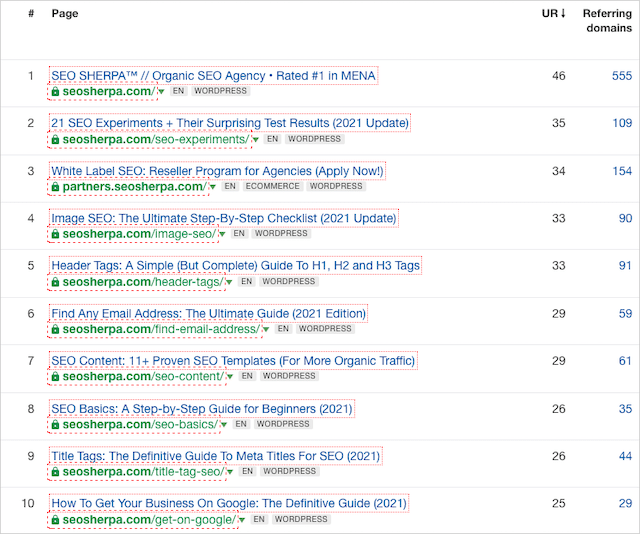Click the seosherpa.com/seo-experiments/ URL
Viewport: 640px width, 534px height.
[x=156, y=140]
